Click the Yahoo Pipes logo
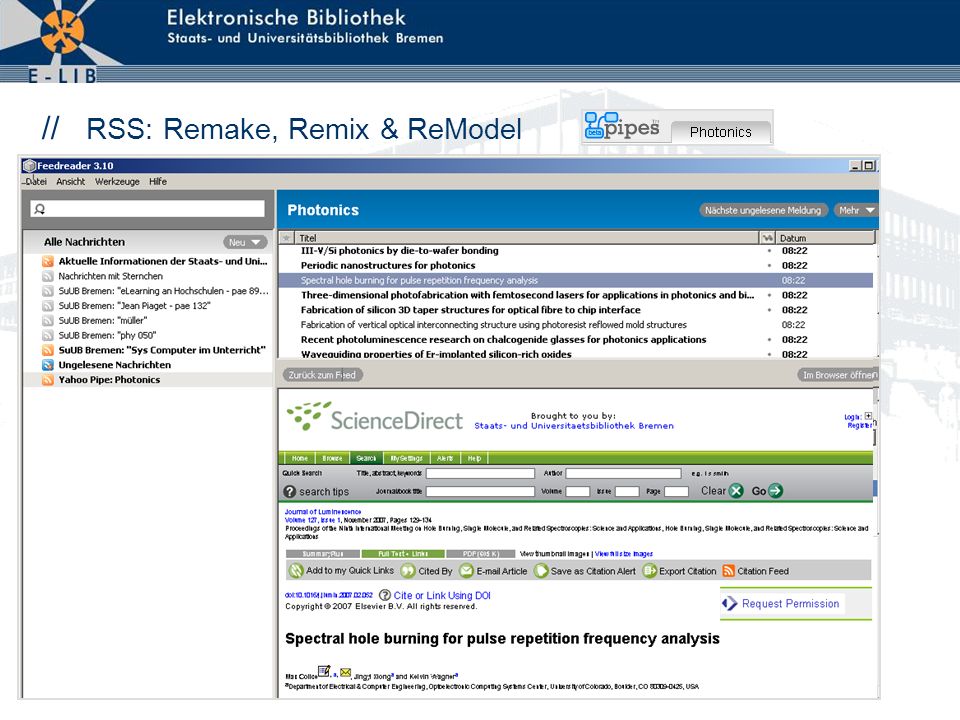 tap(623, 126)
